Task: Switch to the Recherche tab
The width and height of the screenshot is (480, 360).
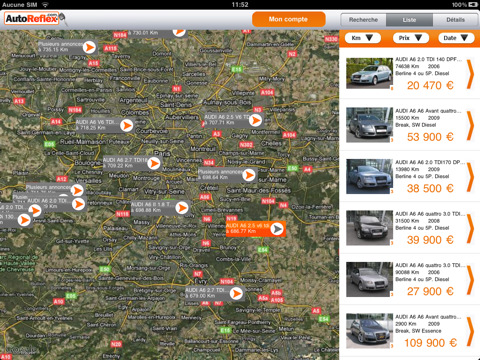Action: [363, 20]
